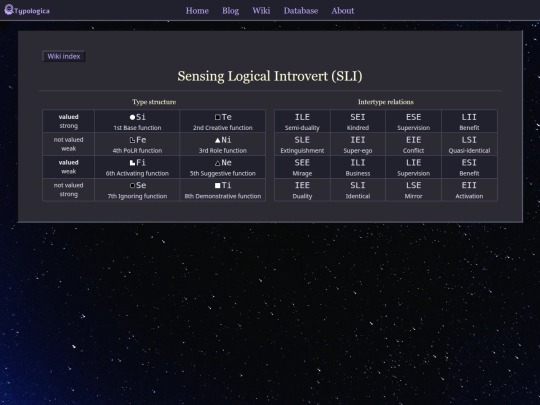
Task: Click the Typologica logo icon
Action: [9, 10]
